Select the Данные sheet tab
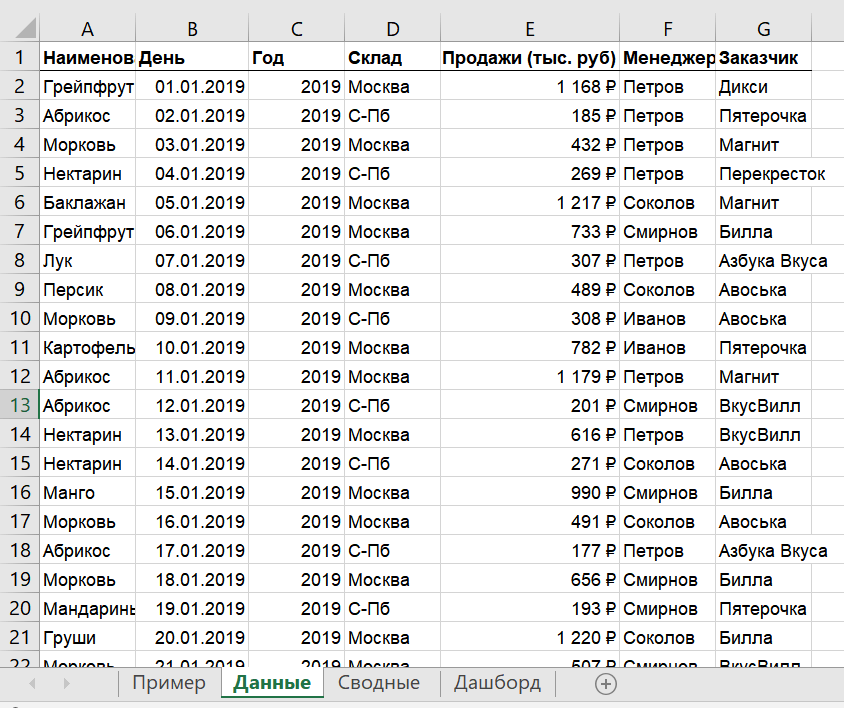 272,683
